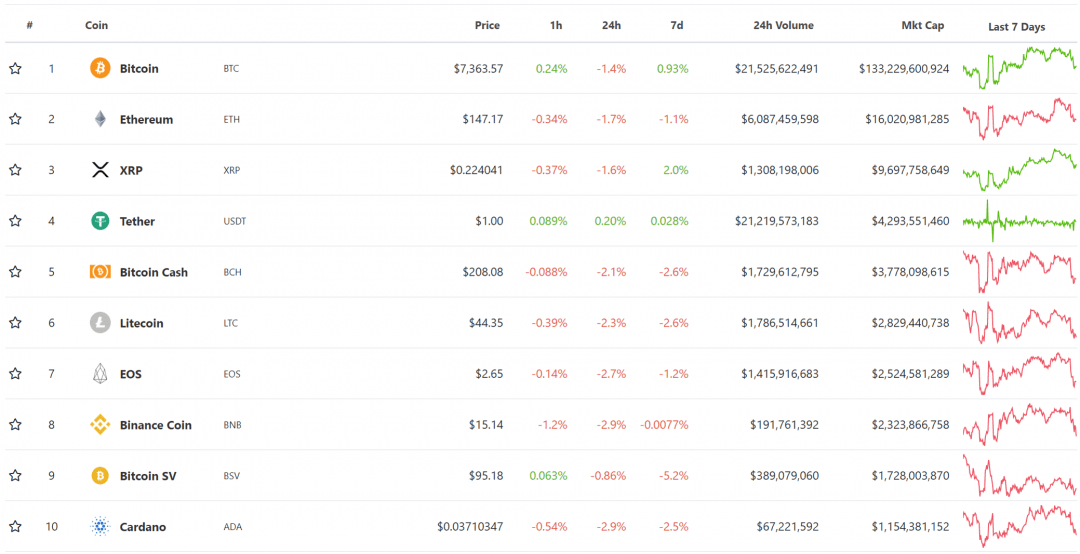Open the Binance Coin link
This screenshot has width=1080, height=554.
pos(156,425)
